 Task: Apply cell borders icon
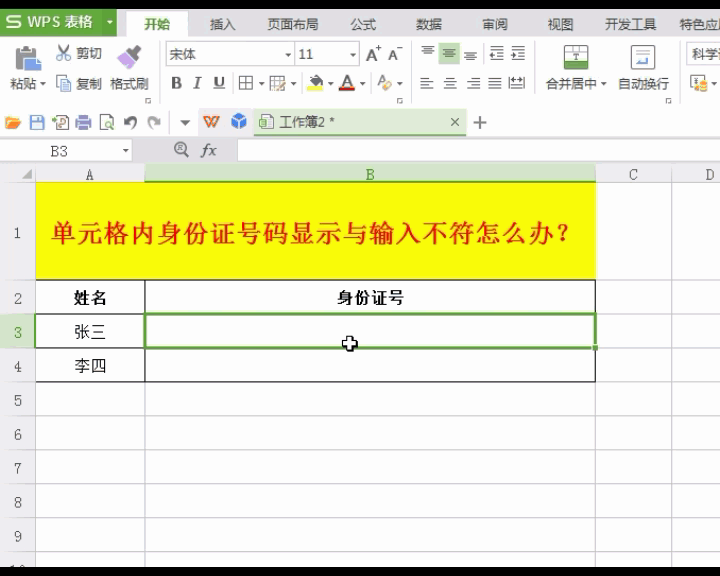pos(246,83)
